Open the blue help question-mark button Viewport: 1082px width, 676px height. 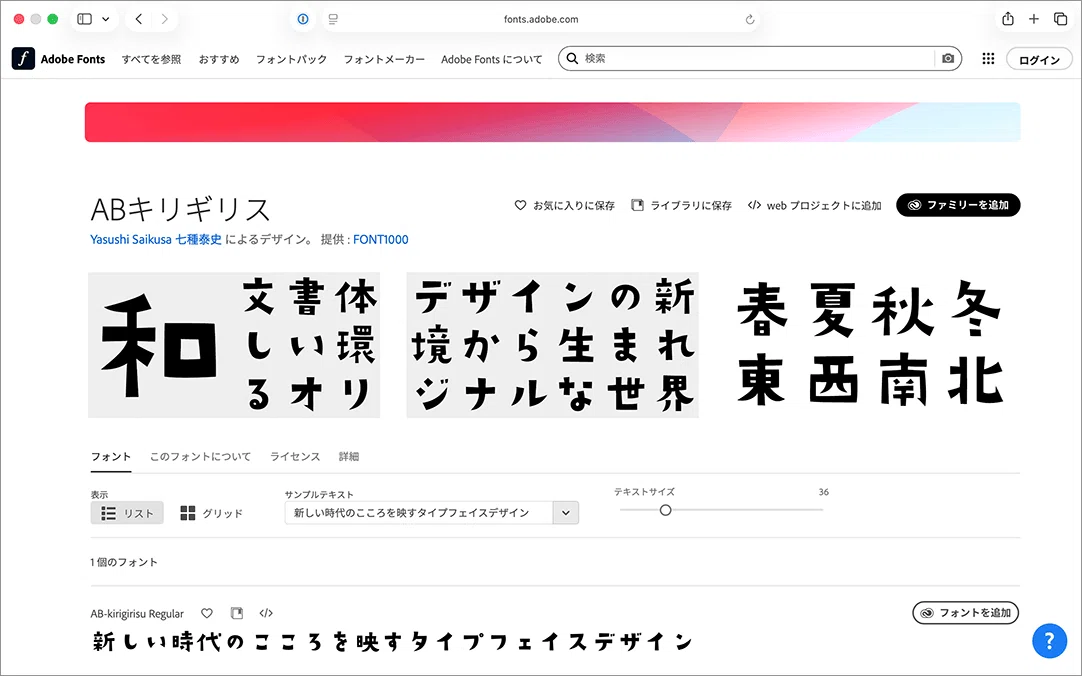pos(1049,641)
